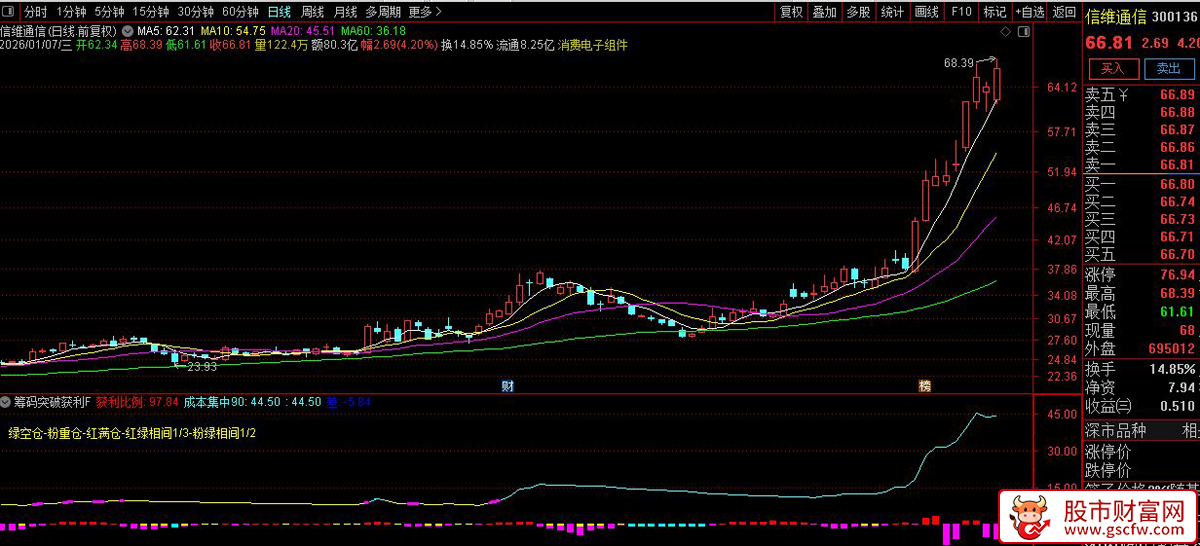Click the 买二 price 66.74

coord(1177,201)
